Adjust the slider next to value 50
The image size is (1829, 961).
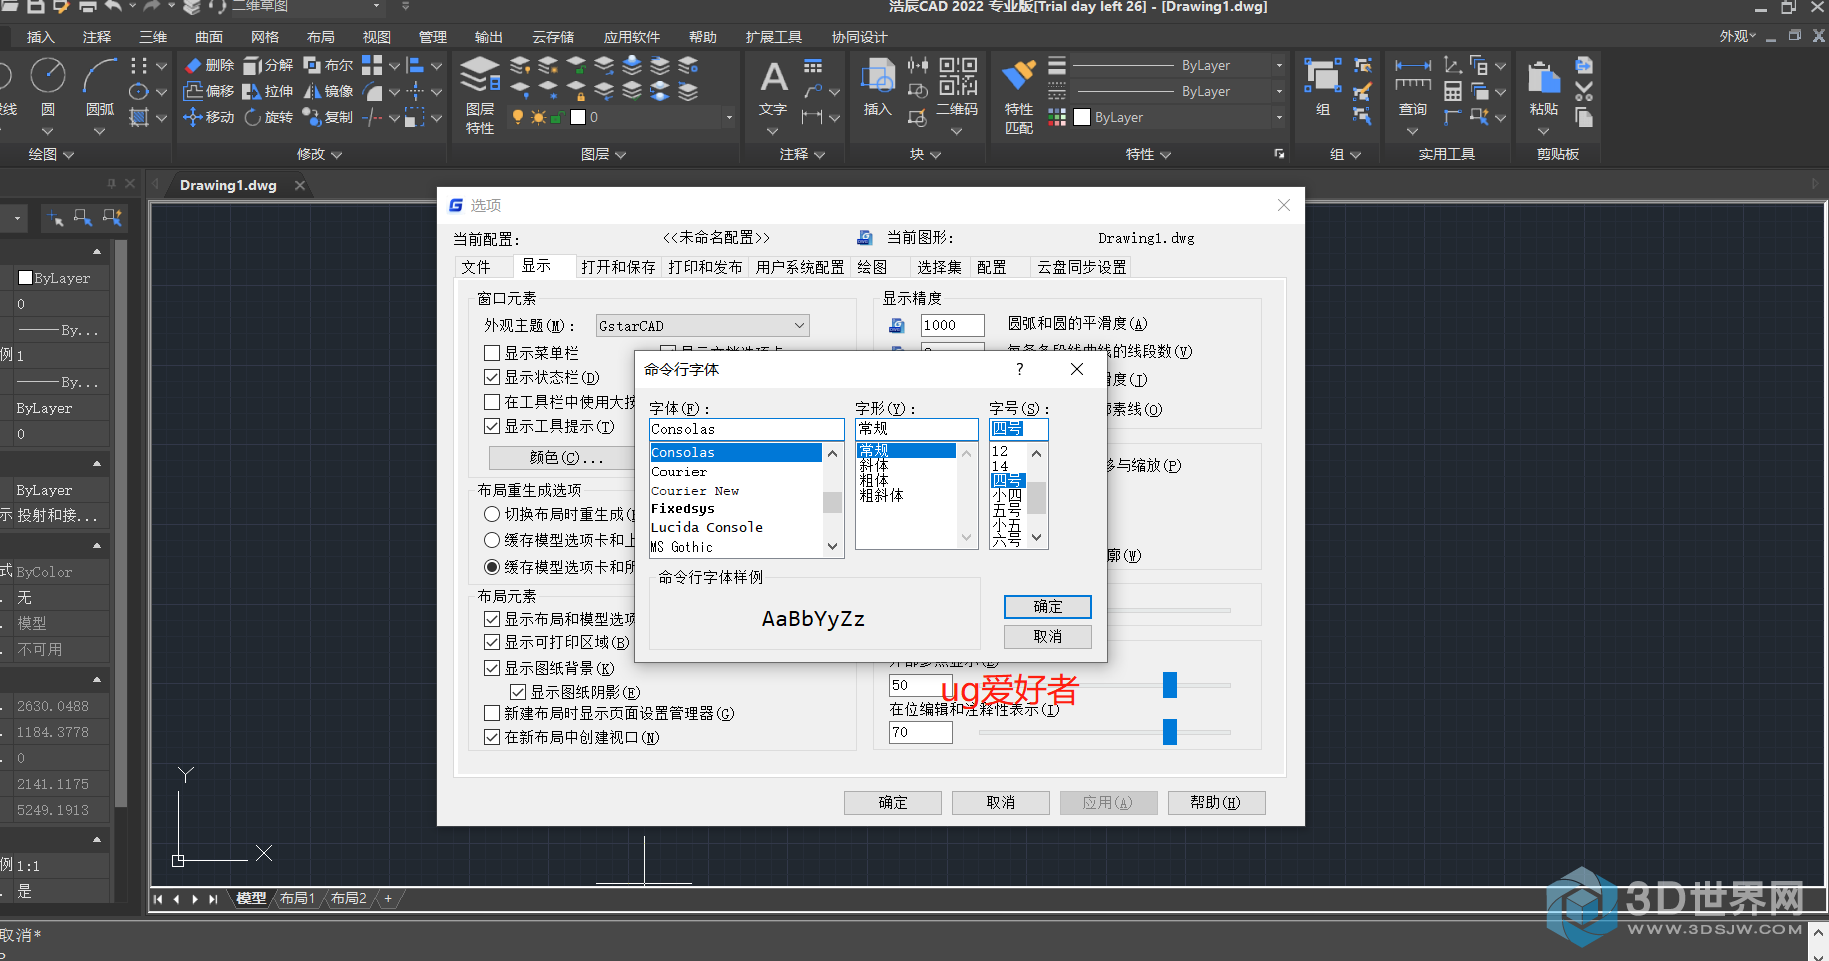[x=1169, y=685]
